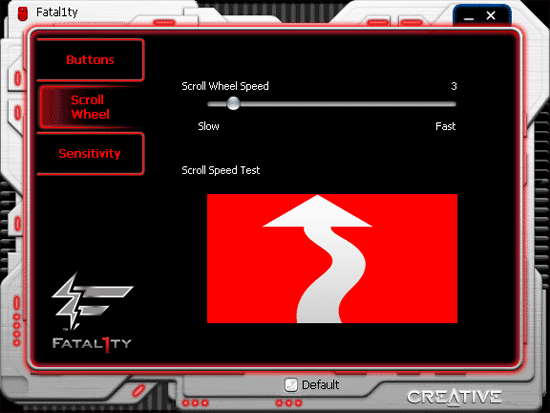Switch to the Sensitivity tab
550x413 pixels.
click(90, 154)
